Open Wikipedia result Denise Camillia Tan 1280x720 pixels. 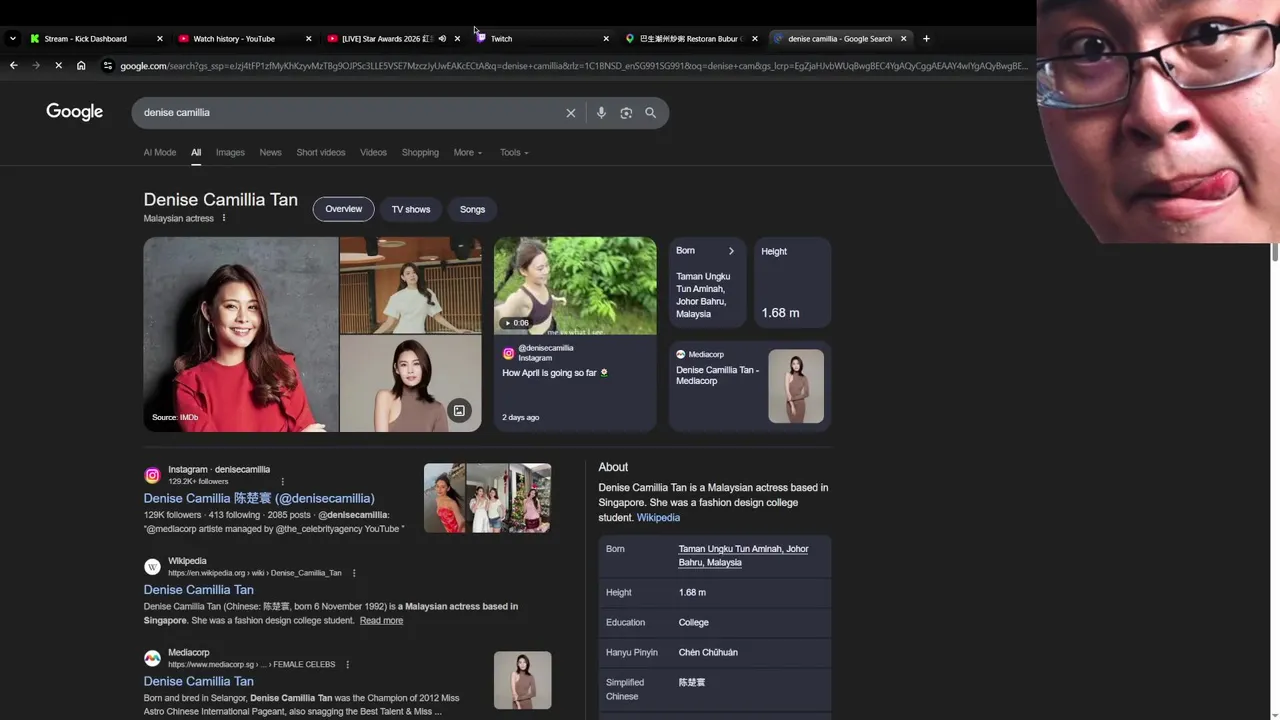coord(198,590)
